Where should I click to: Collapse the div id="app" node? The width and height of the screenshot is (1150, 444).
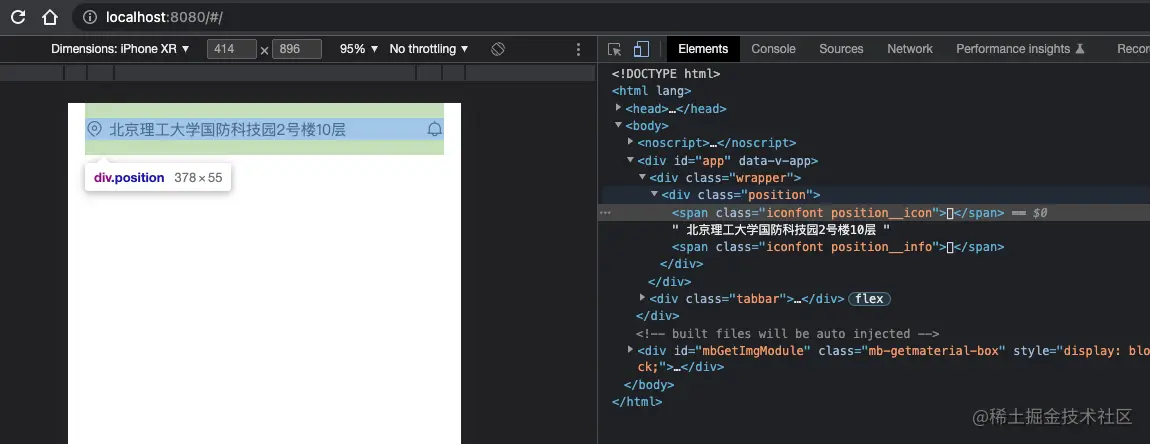click(x=631, y=160)
